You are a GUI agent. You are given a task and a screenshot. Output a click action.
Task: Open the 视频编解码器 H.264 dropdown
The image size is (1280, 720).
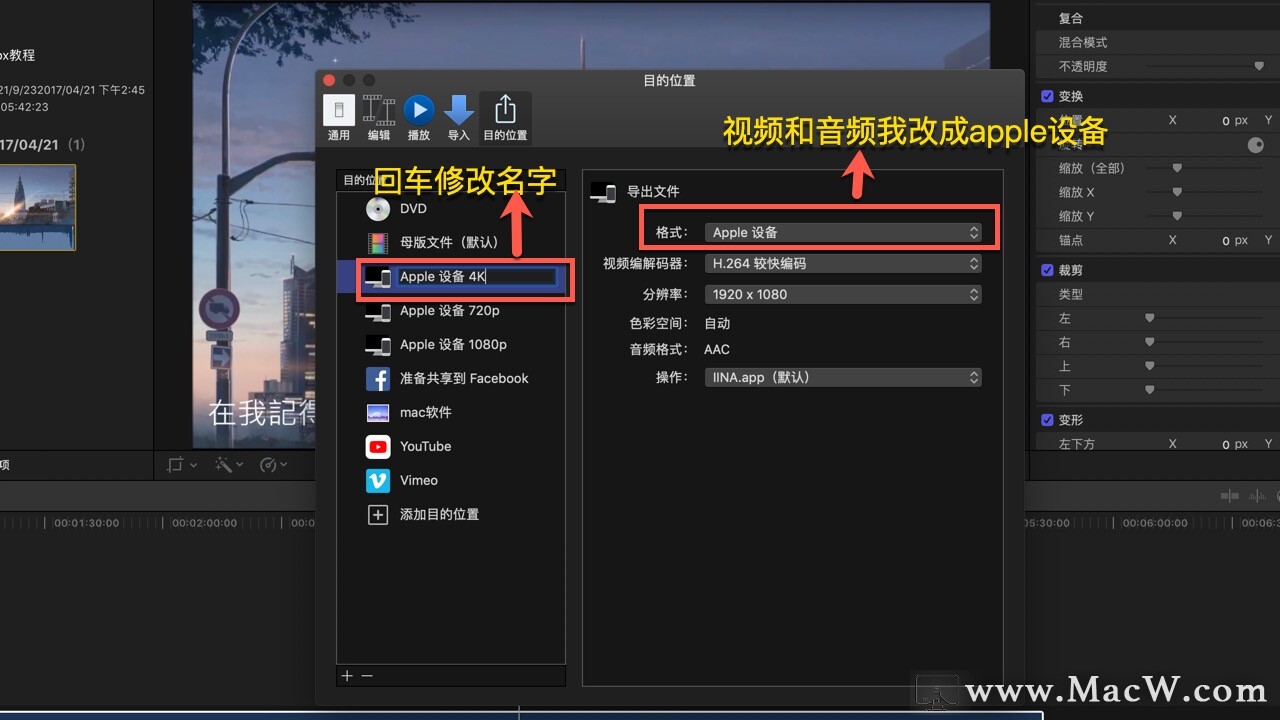(843, 264)
